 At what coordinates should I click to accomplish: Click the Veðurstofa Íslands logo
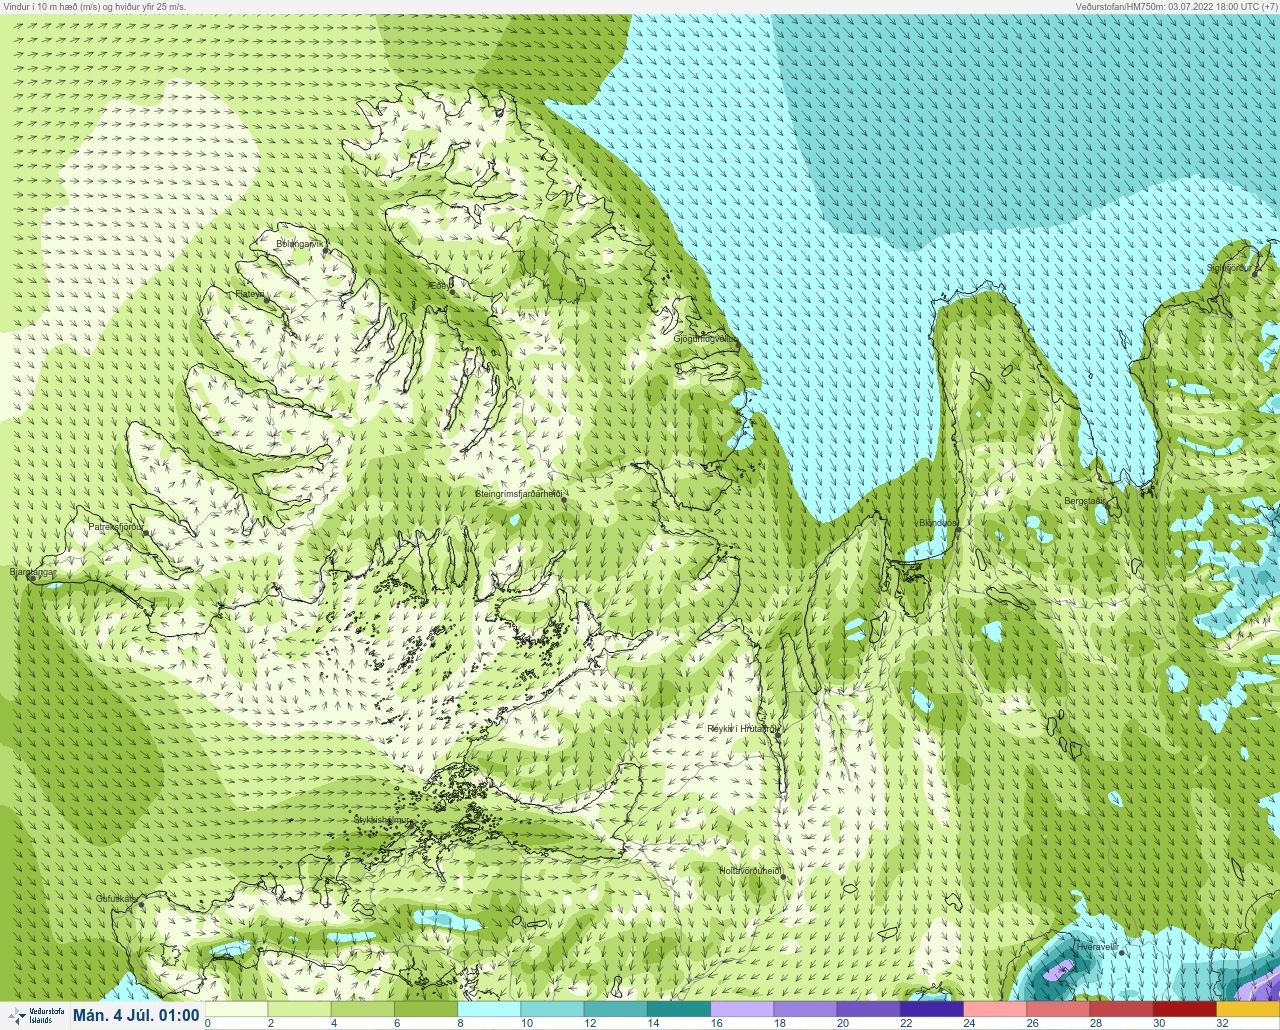tap(34, 1016)
